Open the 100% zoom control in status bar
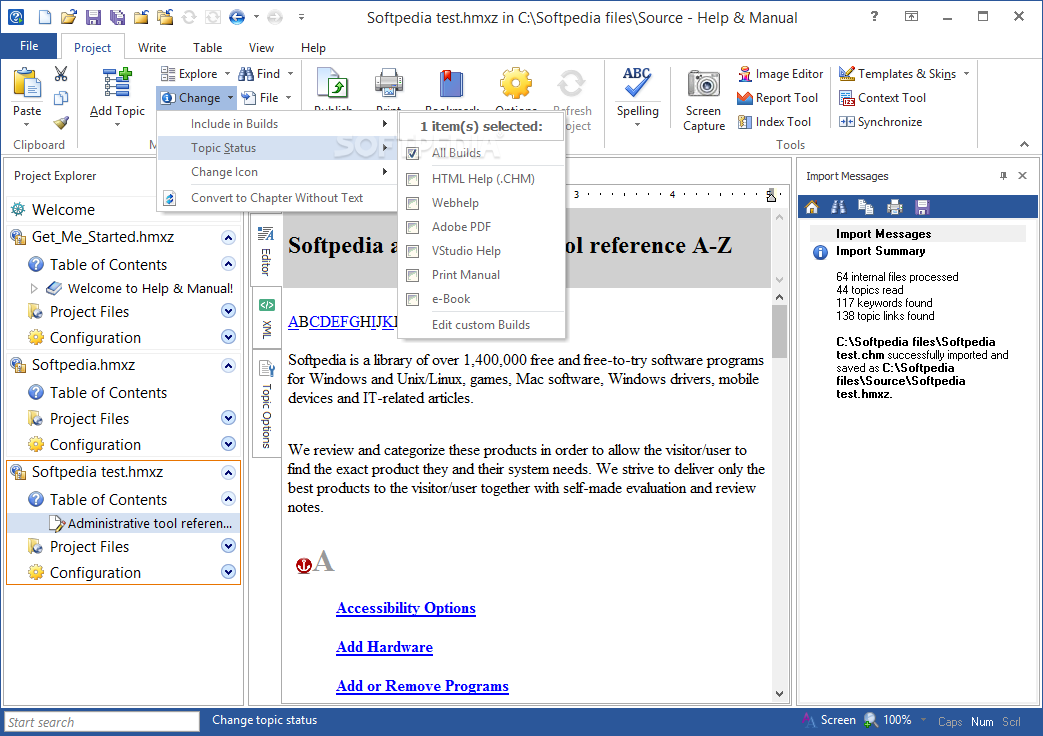 [896, 720]
